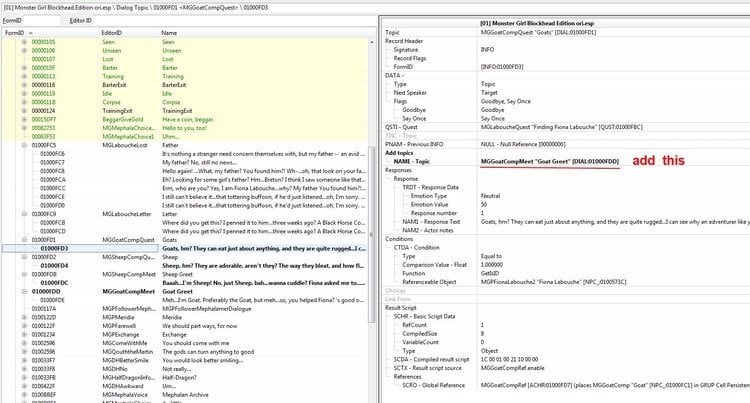Collapse the 01000FD2 MGSheepCompQuest topic

[24, 257]
